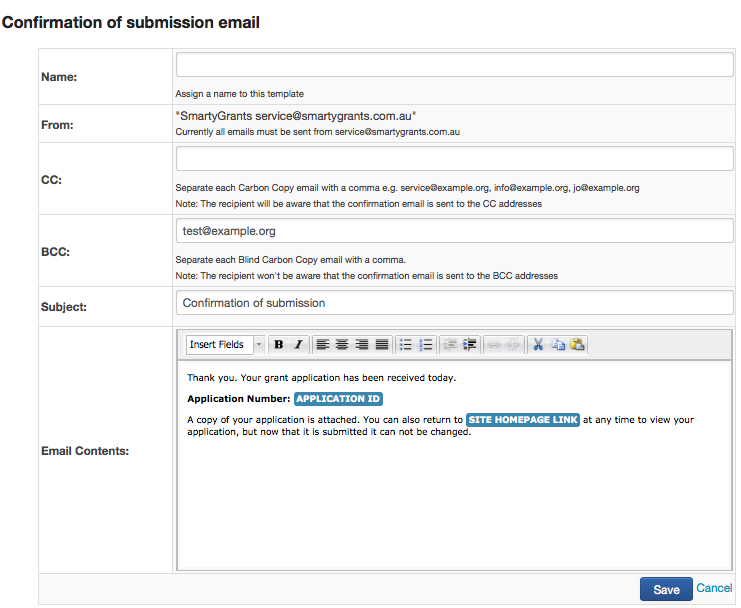Screen dimensions: 741x608
Task: Toggle bold formatting in the editor
Action: [279, 345]
